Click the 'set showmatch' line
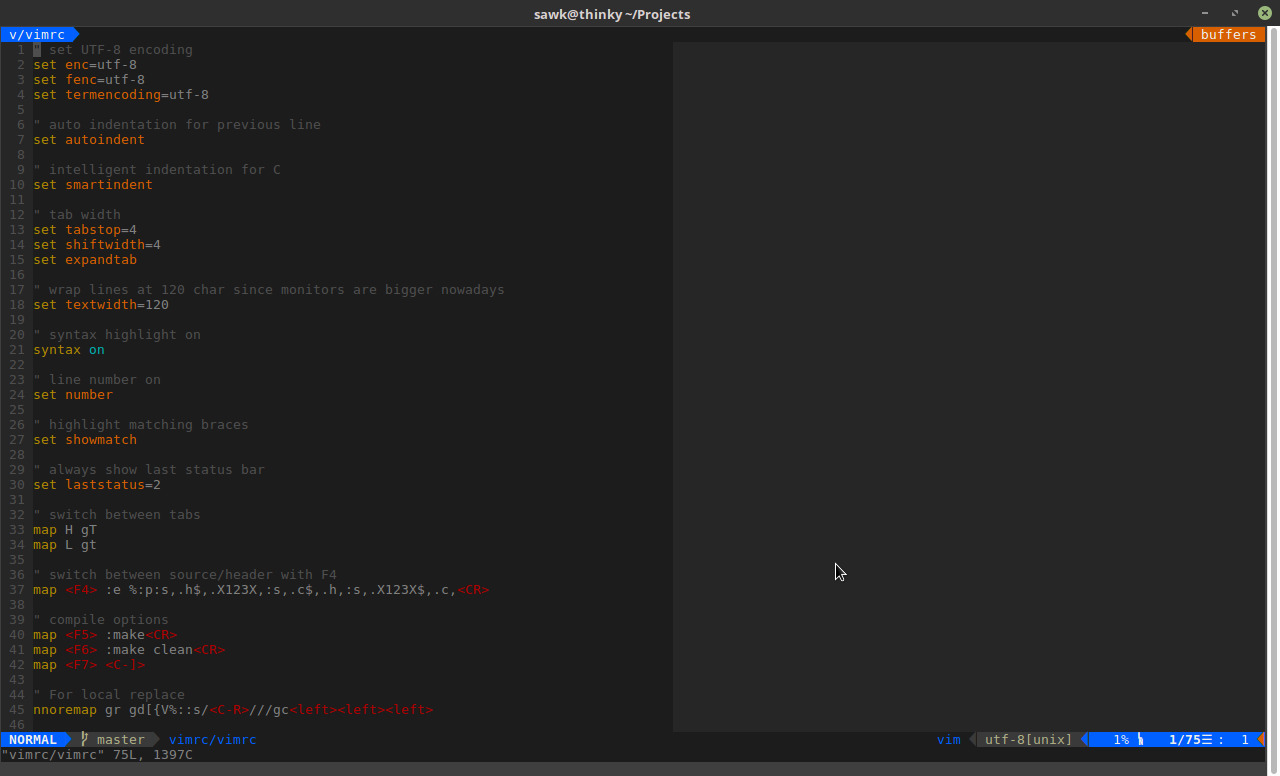Image resolution: width=1280 pixels, height=776 pixels. 85,440
